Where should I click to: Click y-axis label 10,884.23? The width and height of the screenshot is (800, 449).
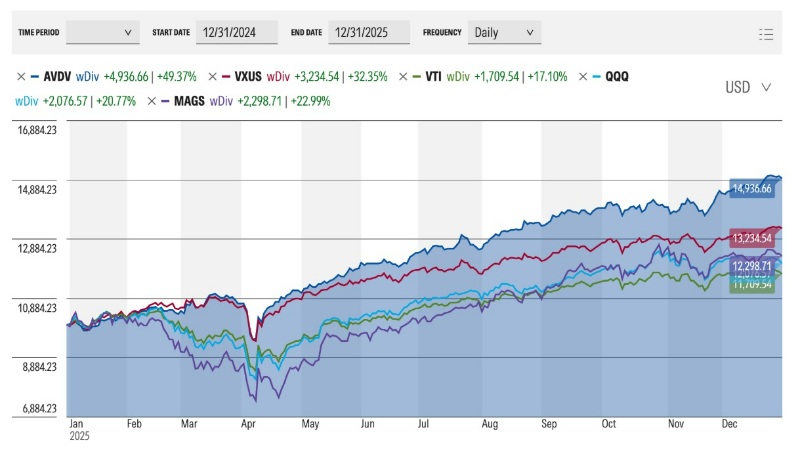[37, 308]
